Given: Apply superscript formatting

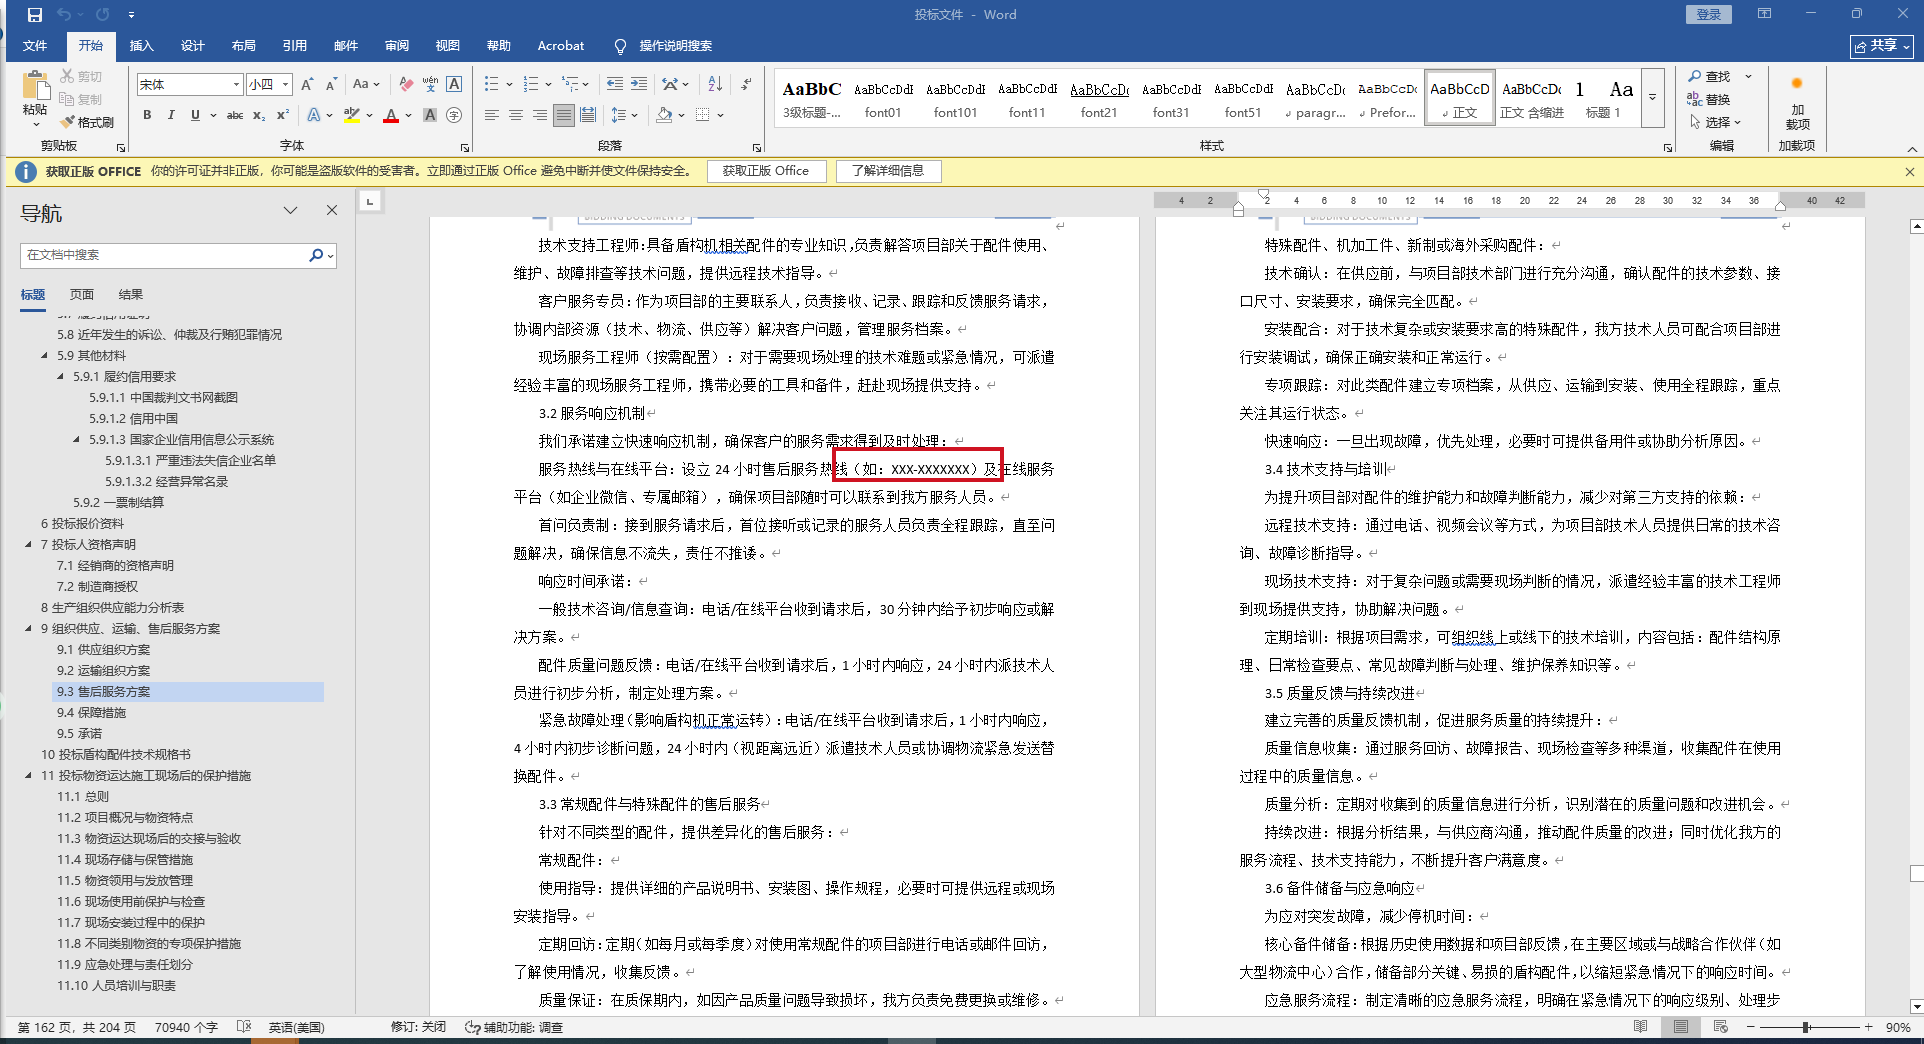Looking at the screenshot, I should 283,115.
